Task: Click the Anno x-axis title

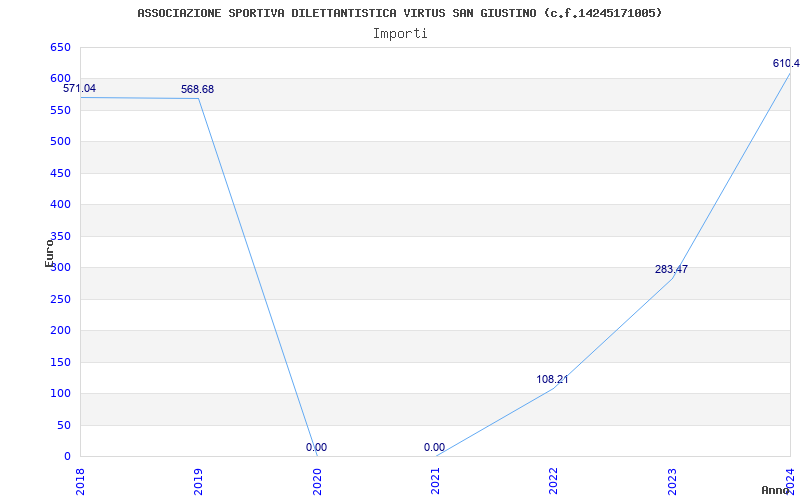Action: click(776, 490)
